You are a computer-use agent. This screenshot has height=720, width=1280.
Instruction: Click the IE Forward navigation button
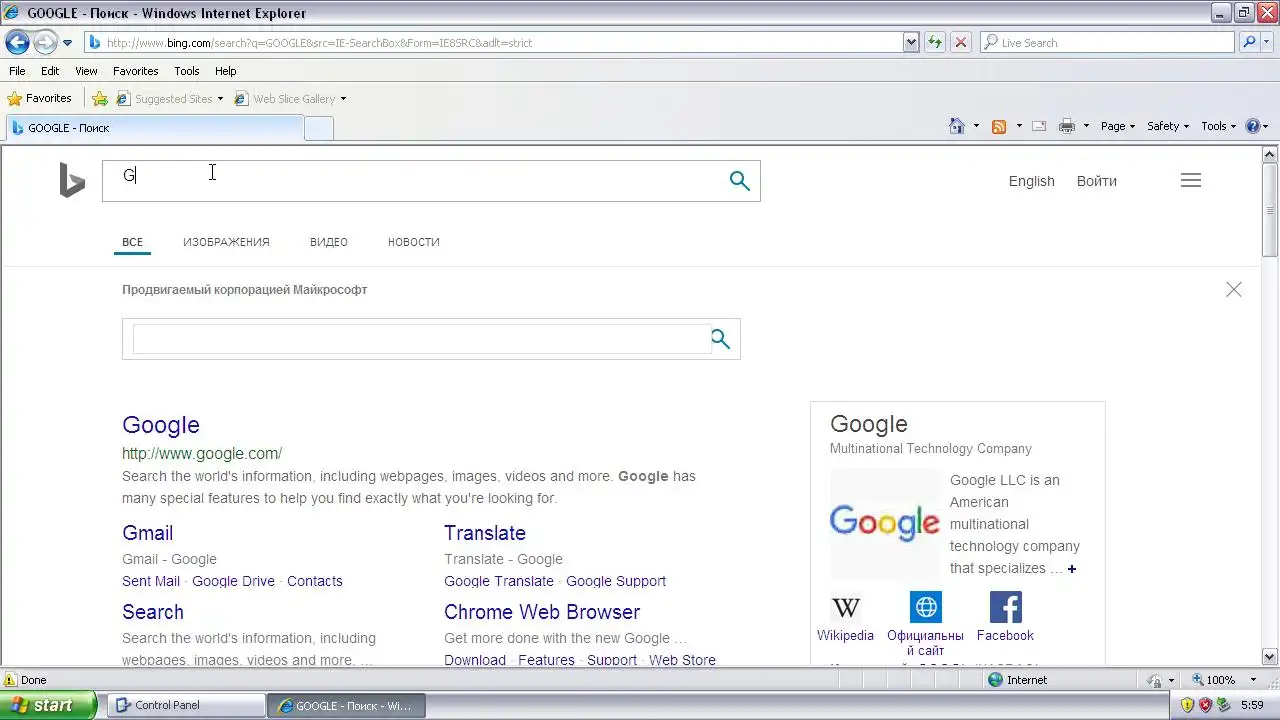pos(45,42)
